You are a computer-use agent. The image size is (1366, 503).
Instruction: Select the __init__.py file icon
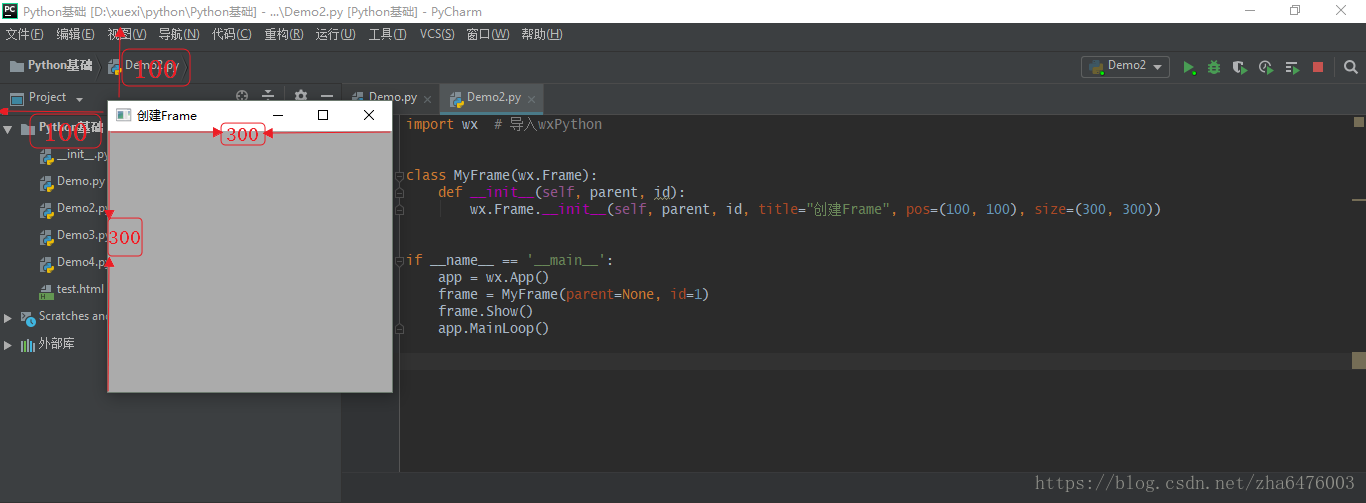[46, 155]
